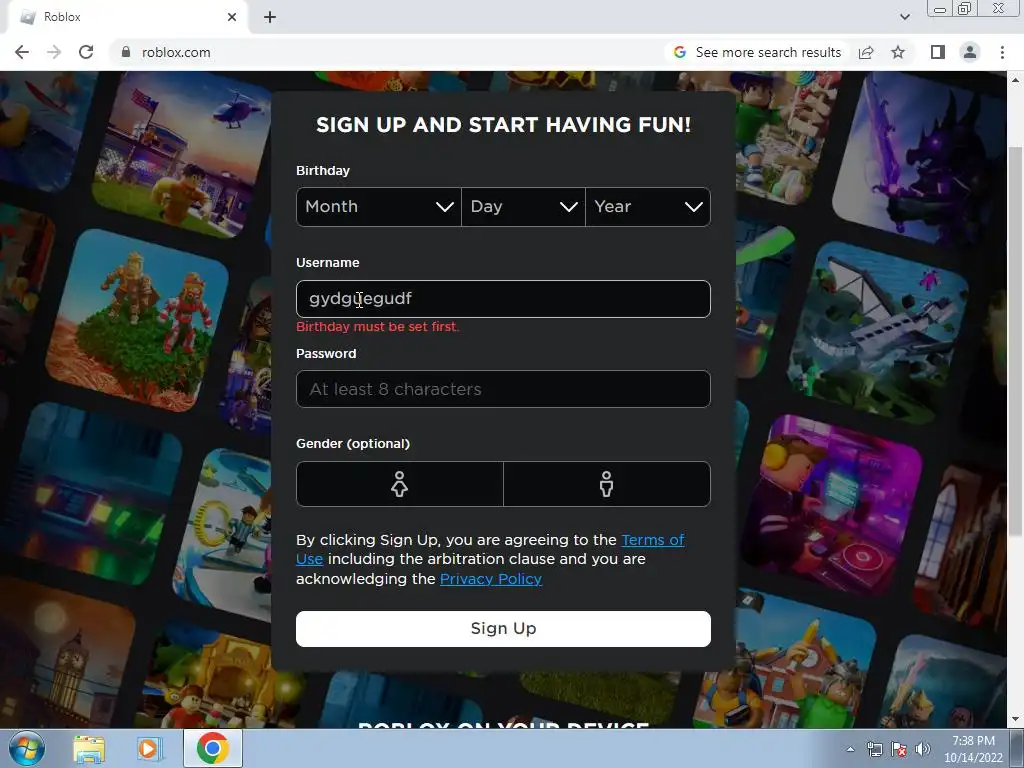This screenshot has height=768, width=1024.
Task: Click the Chrome taskbar icon
Action: tap(213, 748)
